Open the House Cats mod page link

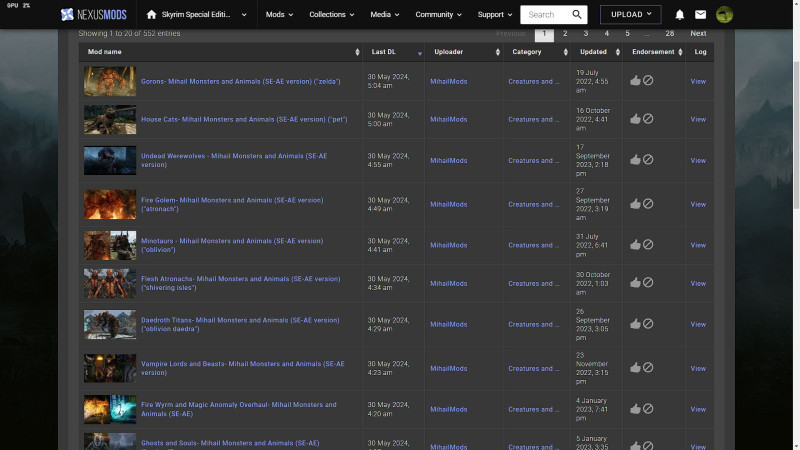pos(244,119)
